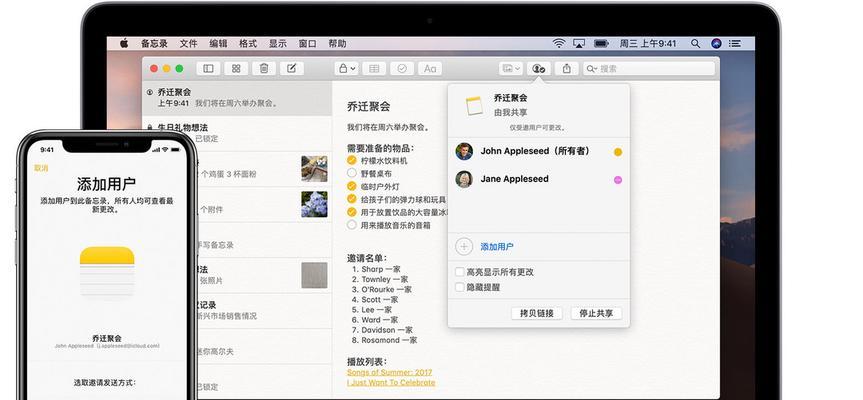
Task: Open Notification Center list icon
Action: (735, 43)
